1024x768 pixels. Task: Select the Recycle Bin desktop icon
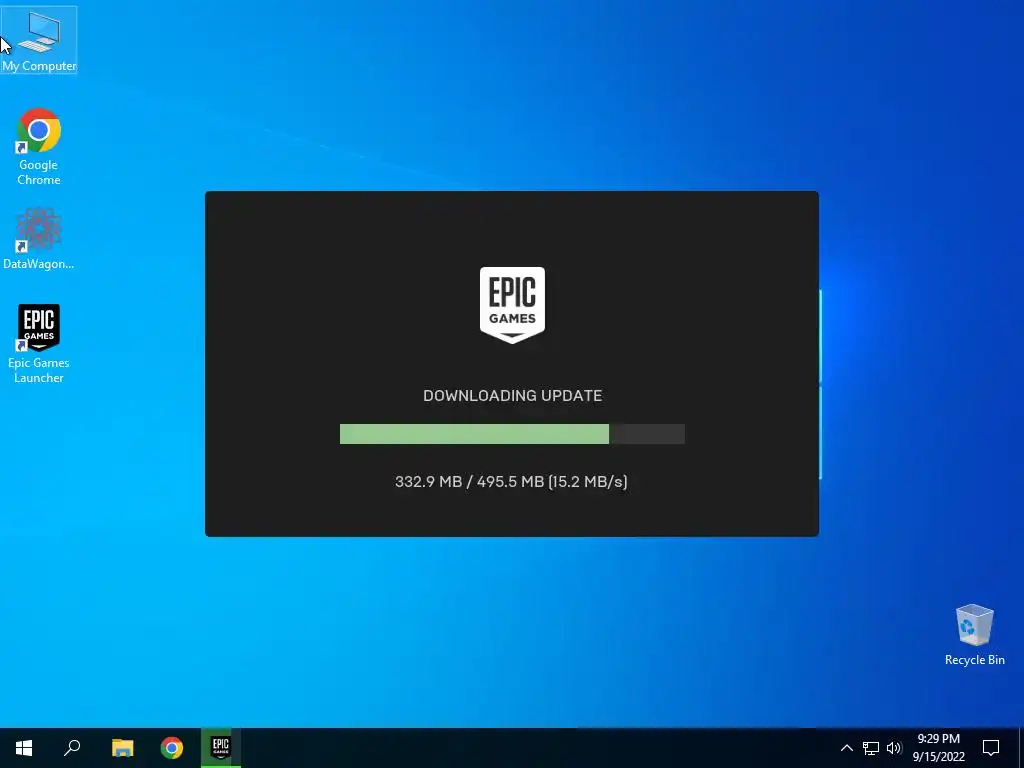click(x=974, y=635)
